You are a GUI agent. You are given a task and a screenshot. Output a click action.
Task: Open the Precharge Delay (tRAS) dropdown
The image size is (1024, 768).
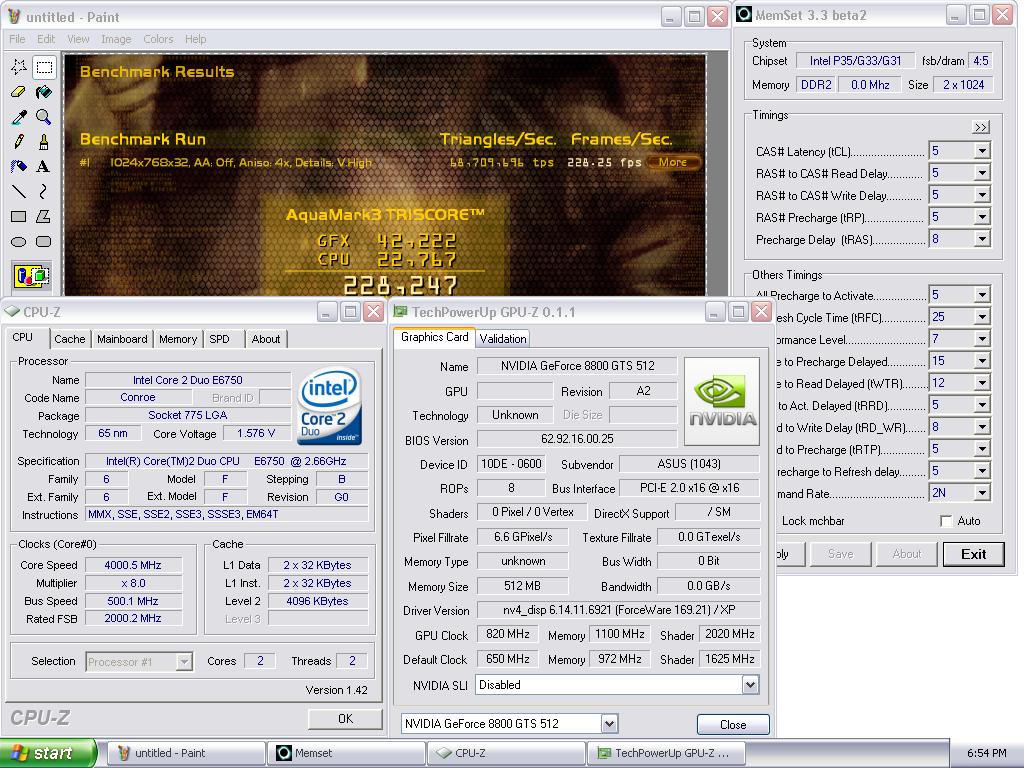click(982, 240)
